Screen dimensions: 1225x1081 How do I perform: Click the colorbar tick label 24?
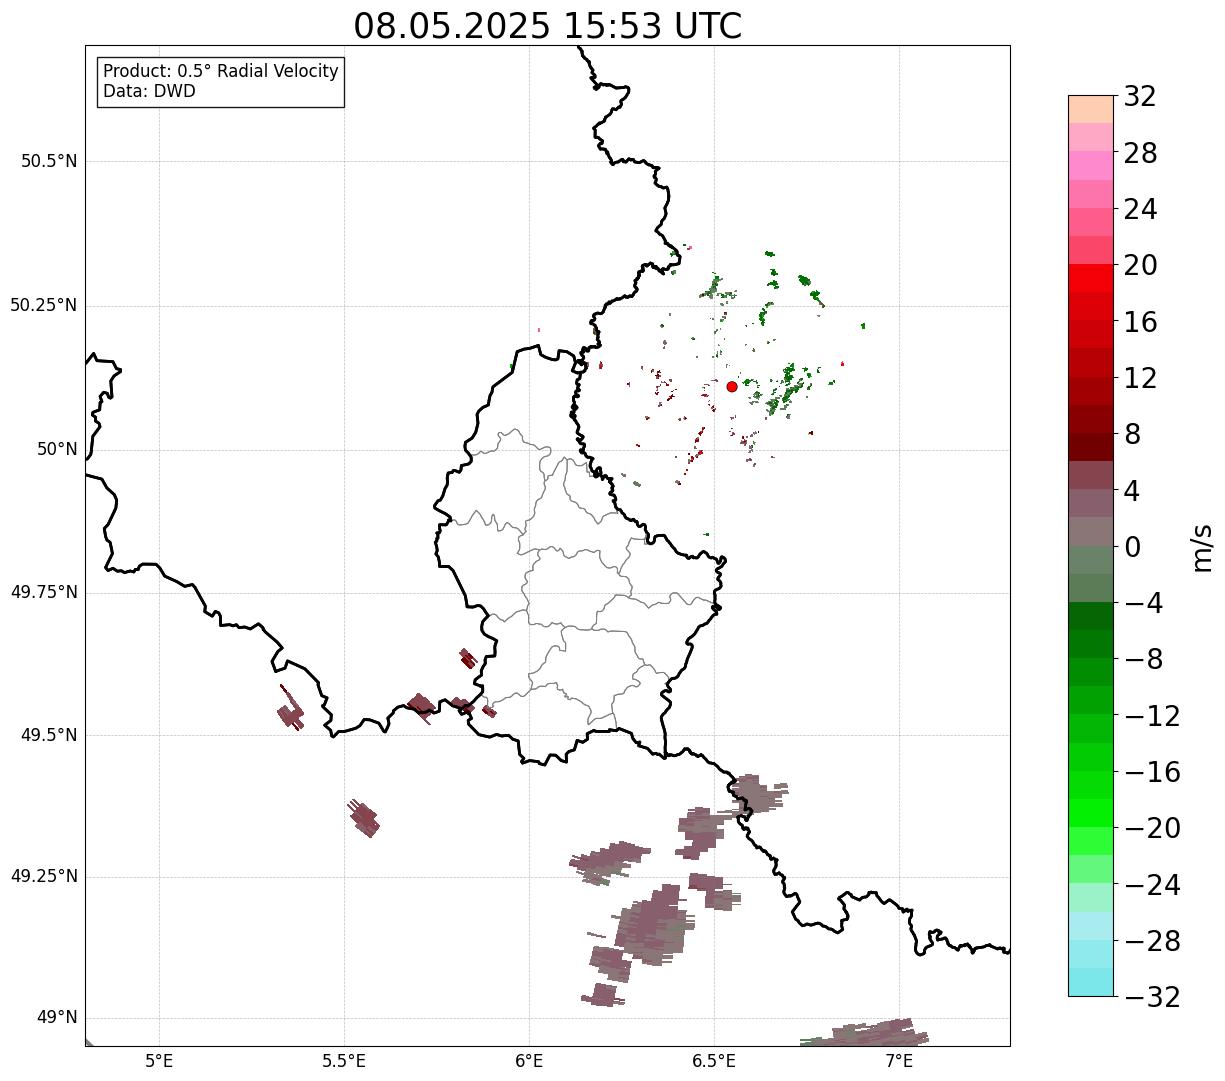(1140, 210)
